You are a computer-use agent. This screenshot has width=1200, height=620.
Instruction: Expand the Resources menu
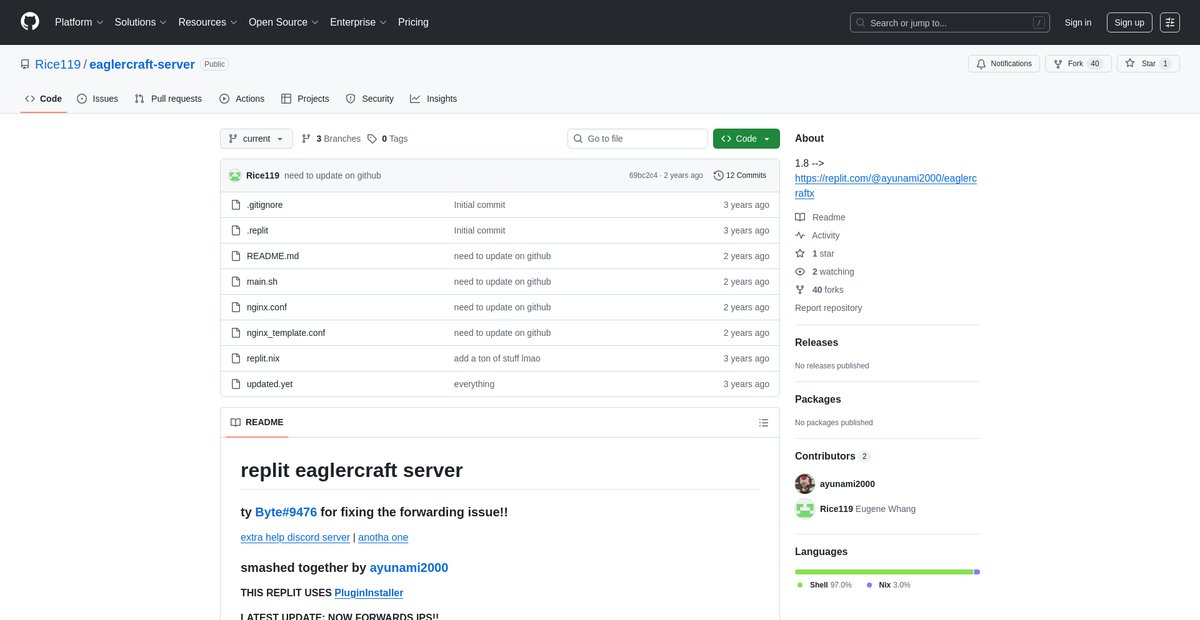pyautogui.click(x=208, y=22)
